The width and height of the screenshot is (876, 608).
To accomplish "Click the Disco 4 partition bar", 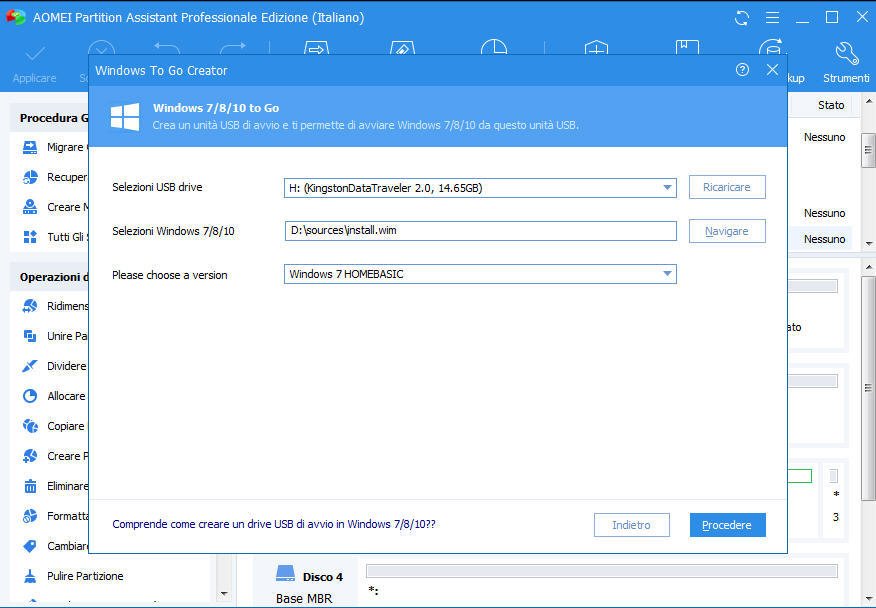I will (602, 571).
